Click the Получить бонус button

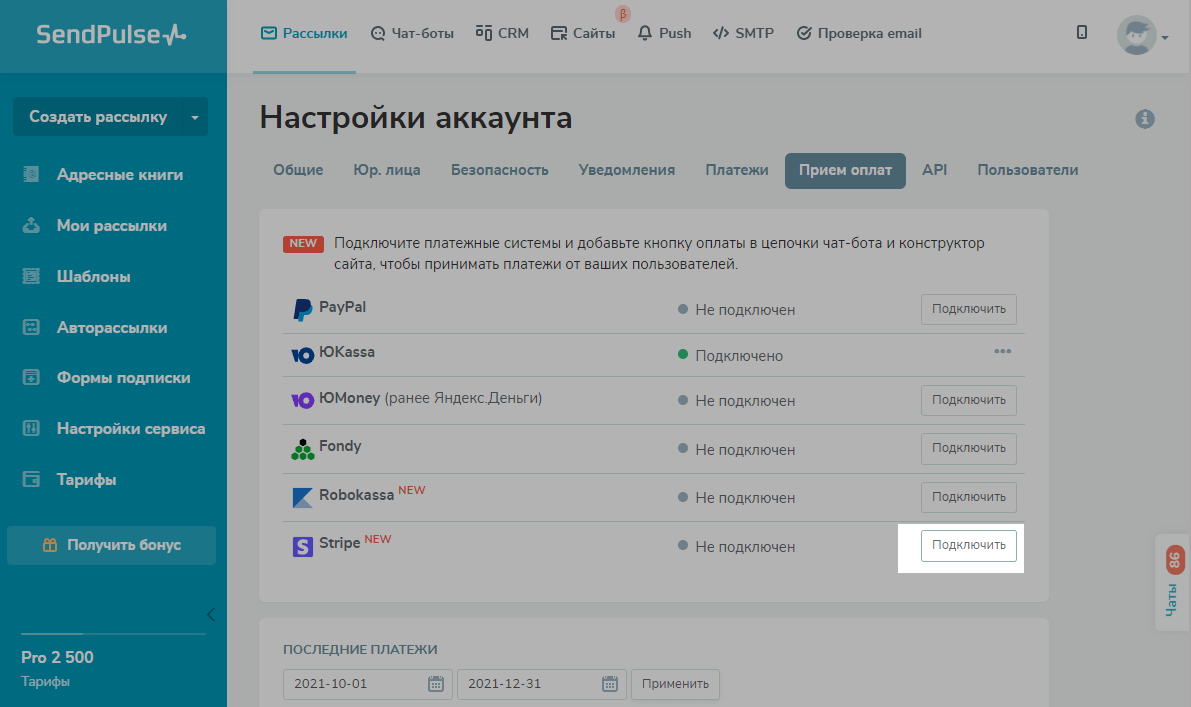[x=111, y=545]
